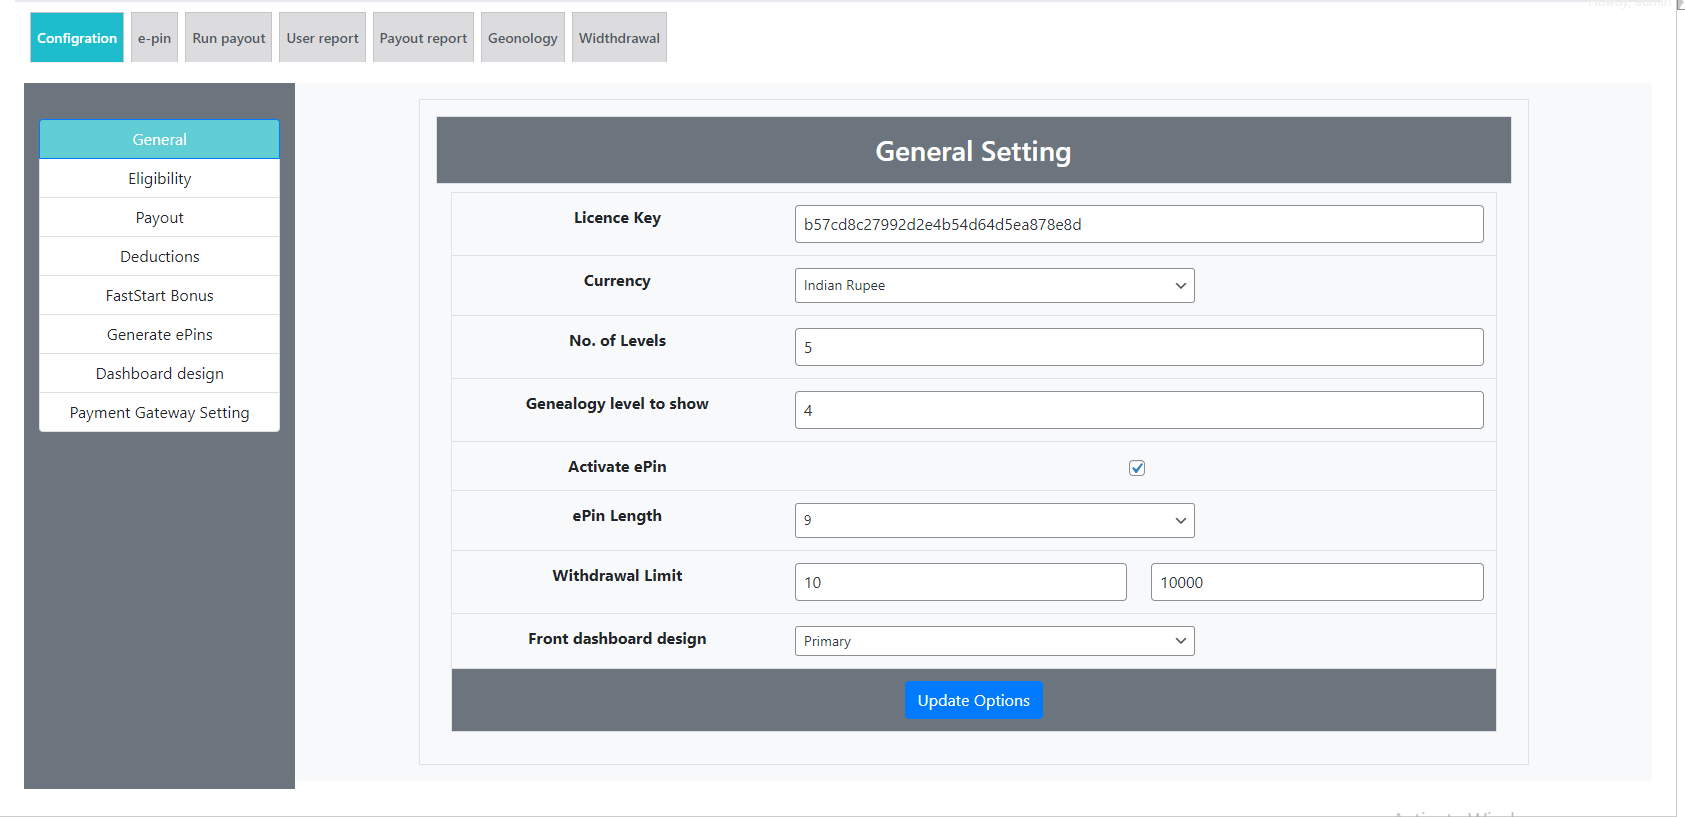Open the Deductions sidebar item
Screen dimensions: 1685x817
(x=159, y=256)
